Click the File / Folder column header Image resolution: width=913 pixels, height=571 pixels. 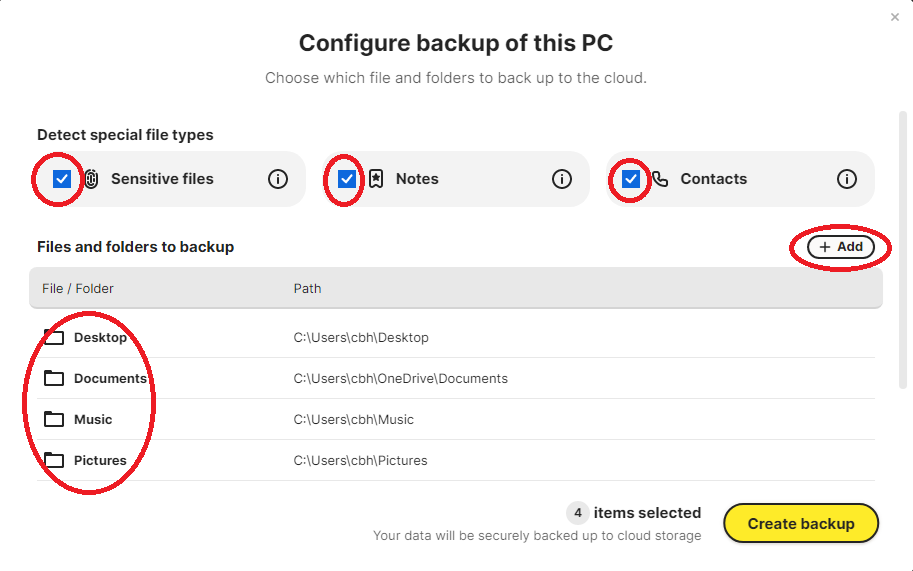(78, 288)
